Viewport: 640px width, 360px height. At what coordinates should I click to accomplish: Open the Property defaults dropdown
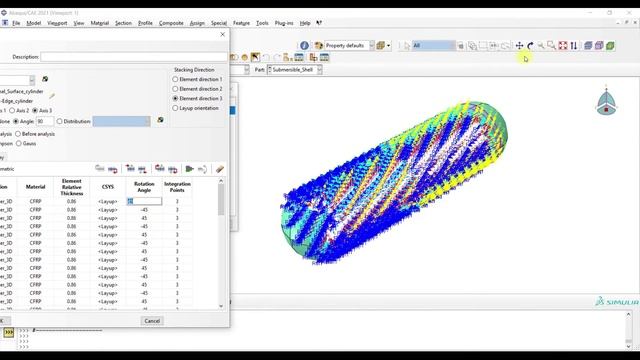[x=349, y=46]
